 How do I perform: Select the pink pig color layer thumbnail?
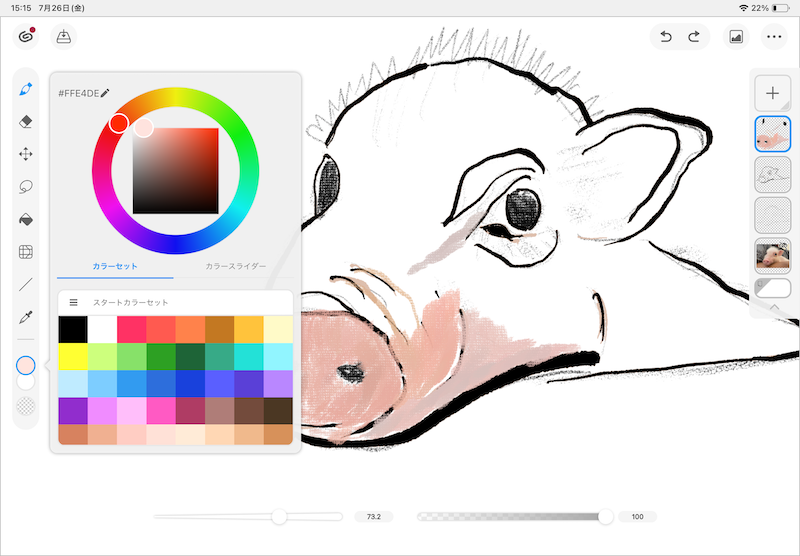(x=772, y=134)
